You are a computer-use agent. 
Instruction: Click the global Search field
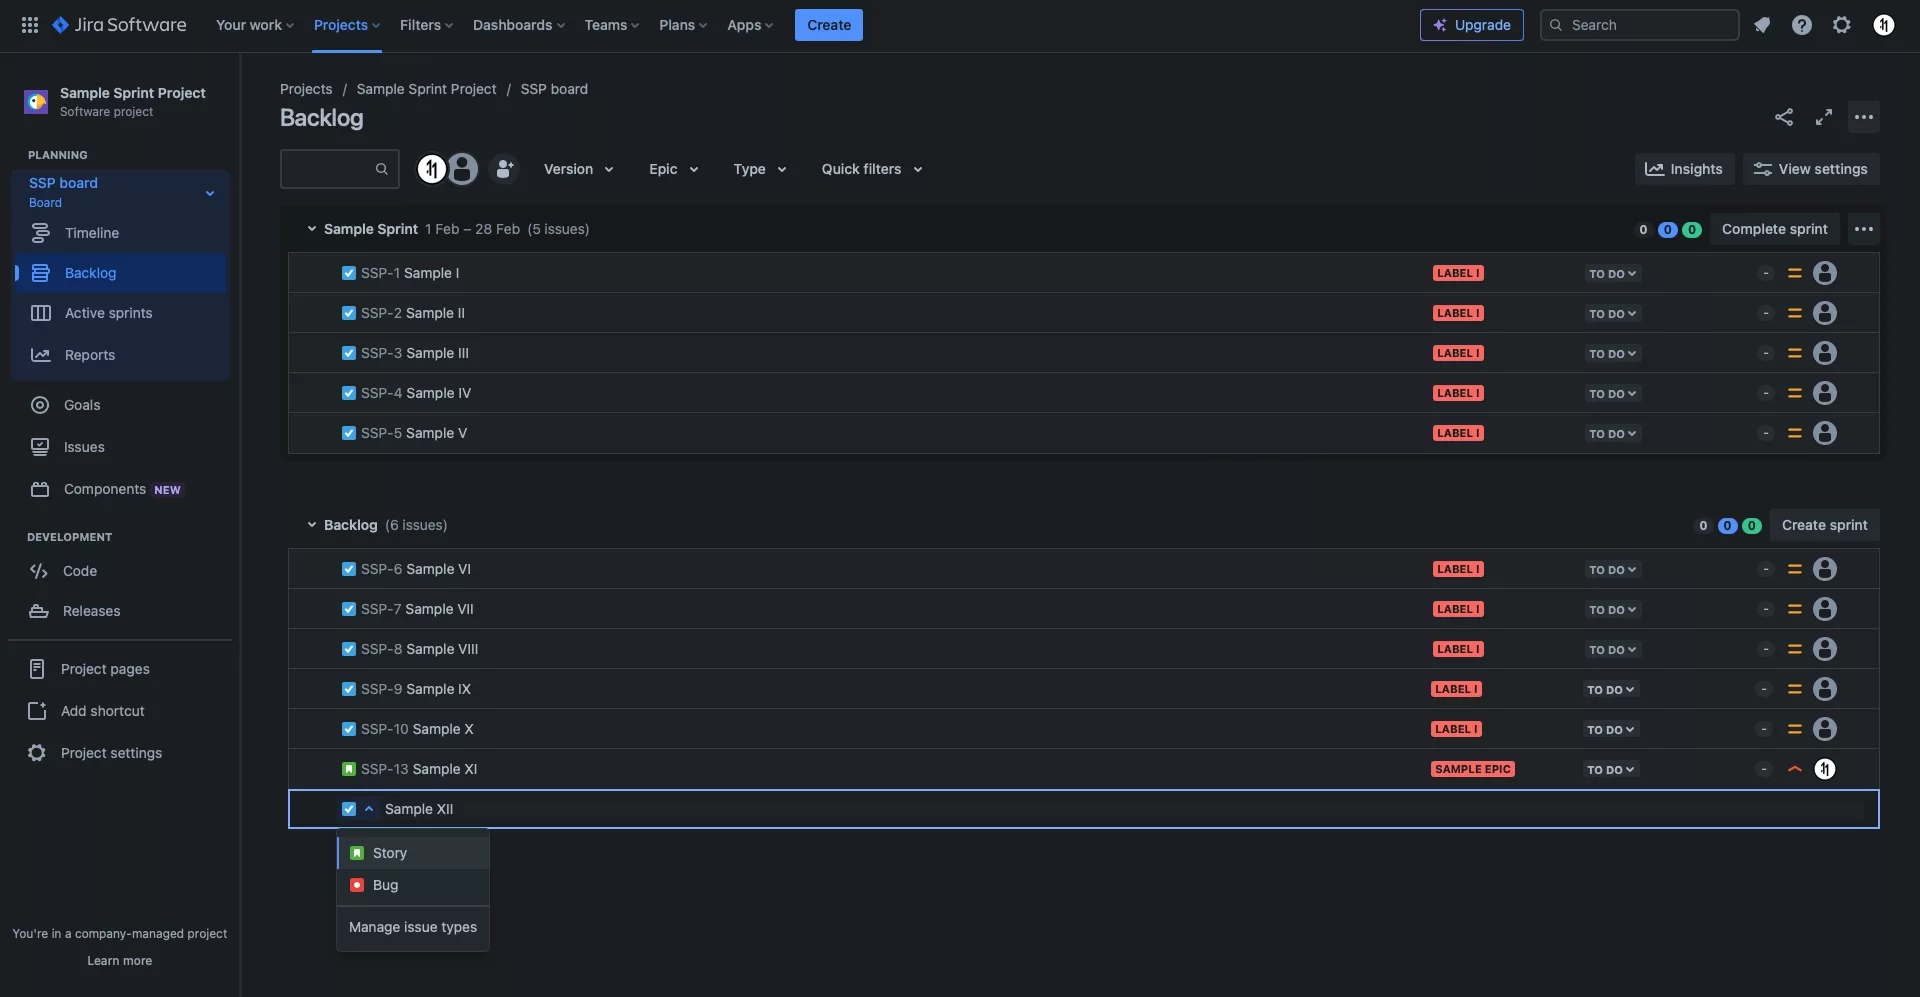click(1639, 25)
